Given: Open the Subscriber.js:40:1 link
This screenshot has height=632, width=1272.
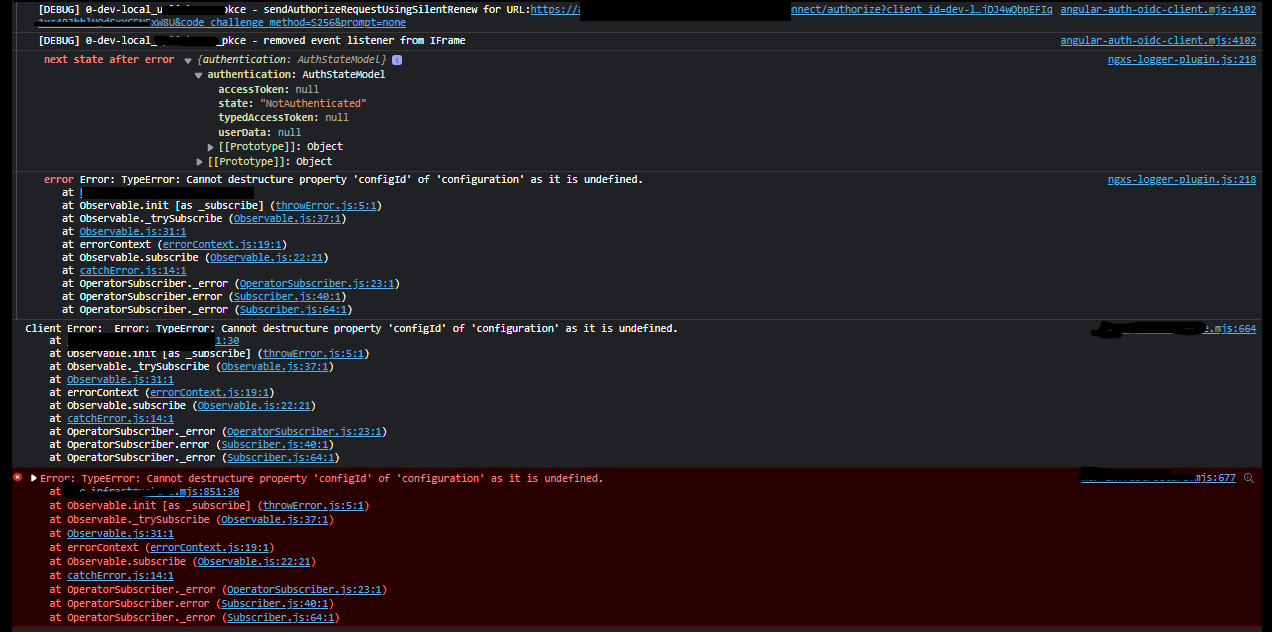Looking at the screenshot, I should (287, 296).
